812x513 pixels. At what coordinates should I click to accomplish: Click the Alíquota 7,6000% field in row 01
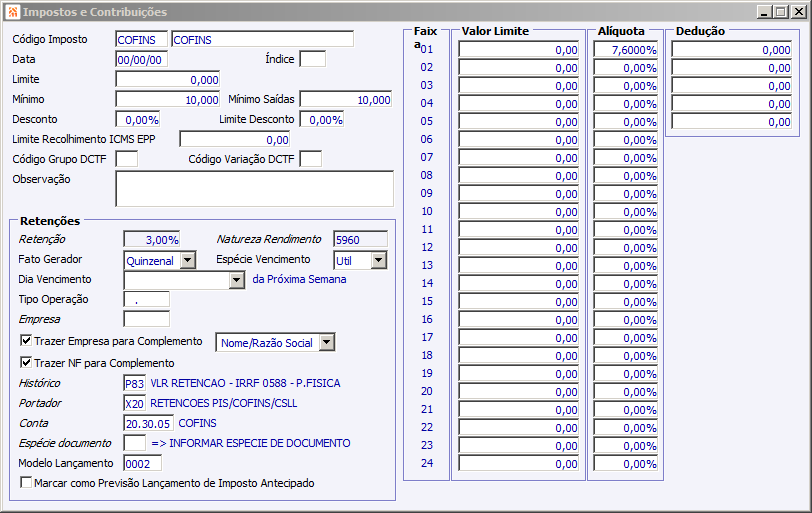coord(626,50)
